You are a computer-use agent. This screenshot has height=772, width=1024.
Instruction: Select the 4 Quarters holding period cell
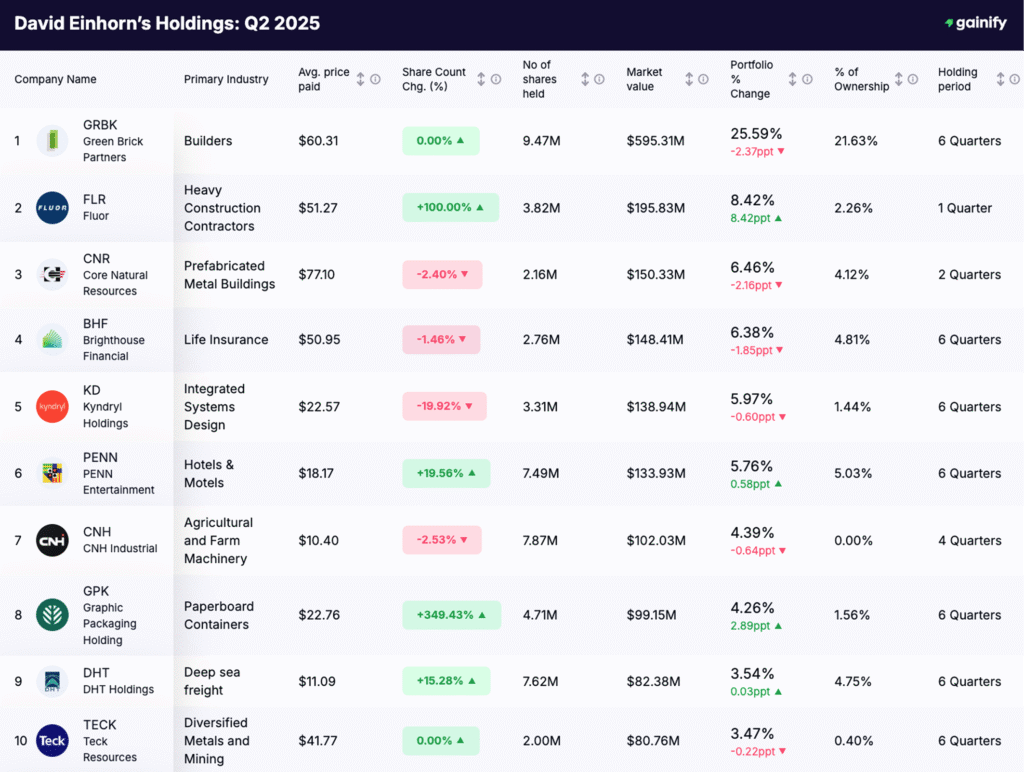[x=969, y=540]
